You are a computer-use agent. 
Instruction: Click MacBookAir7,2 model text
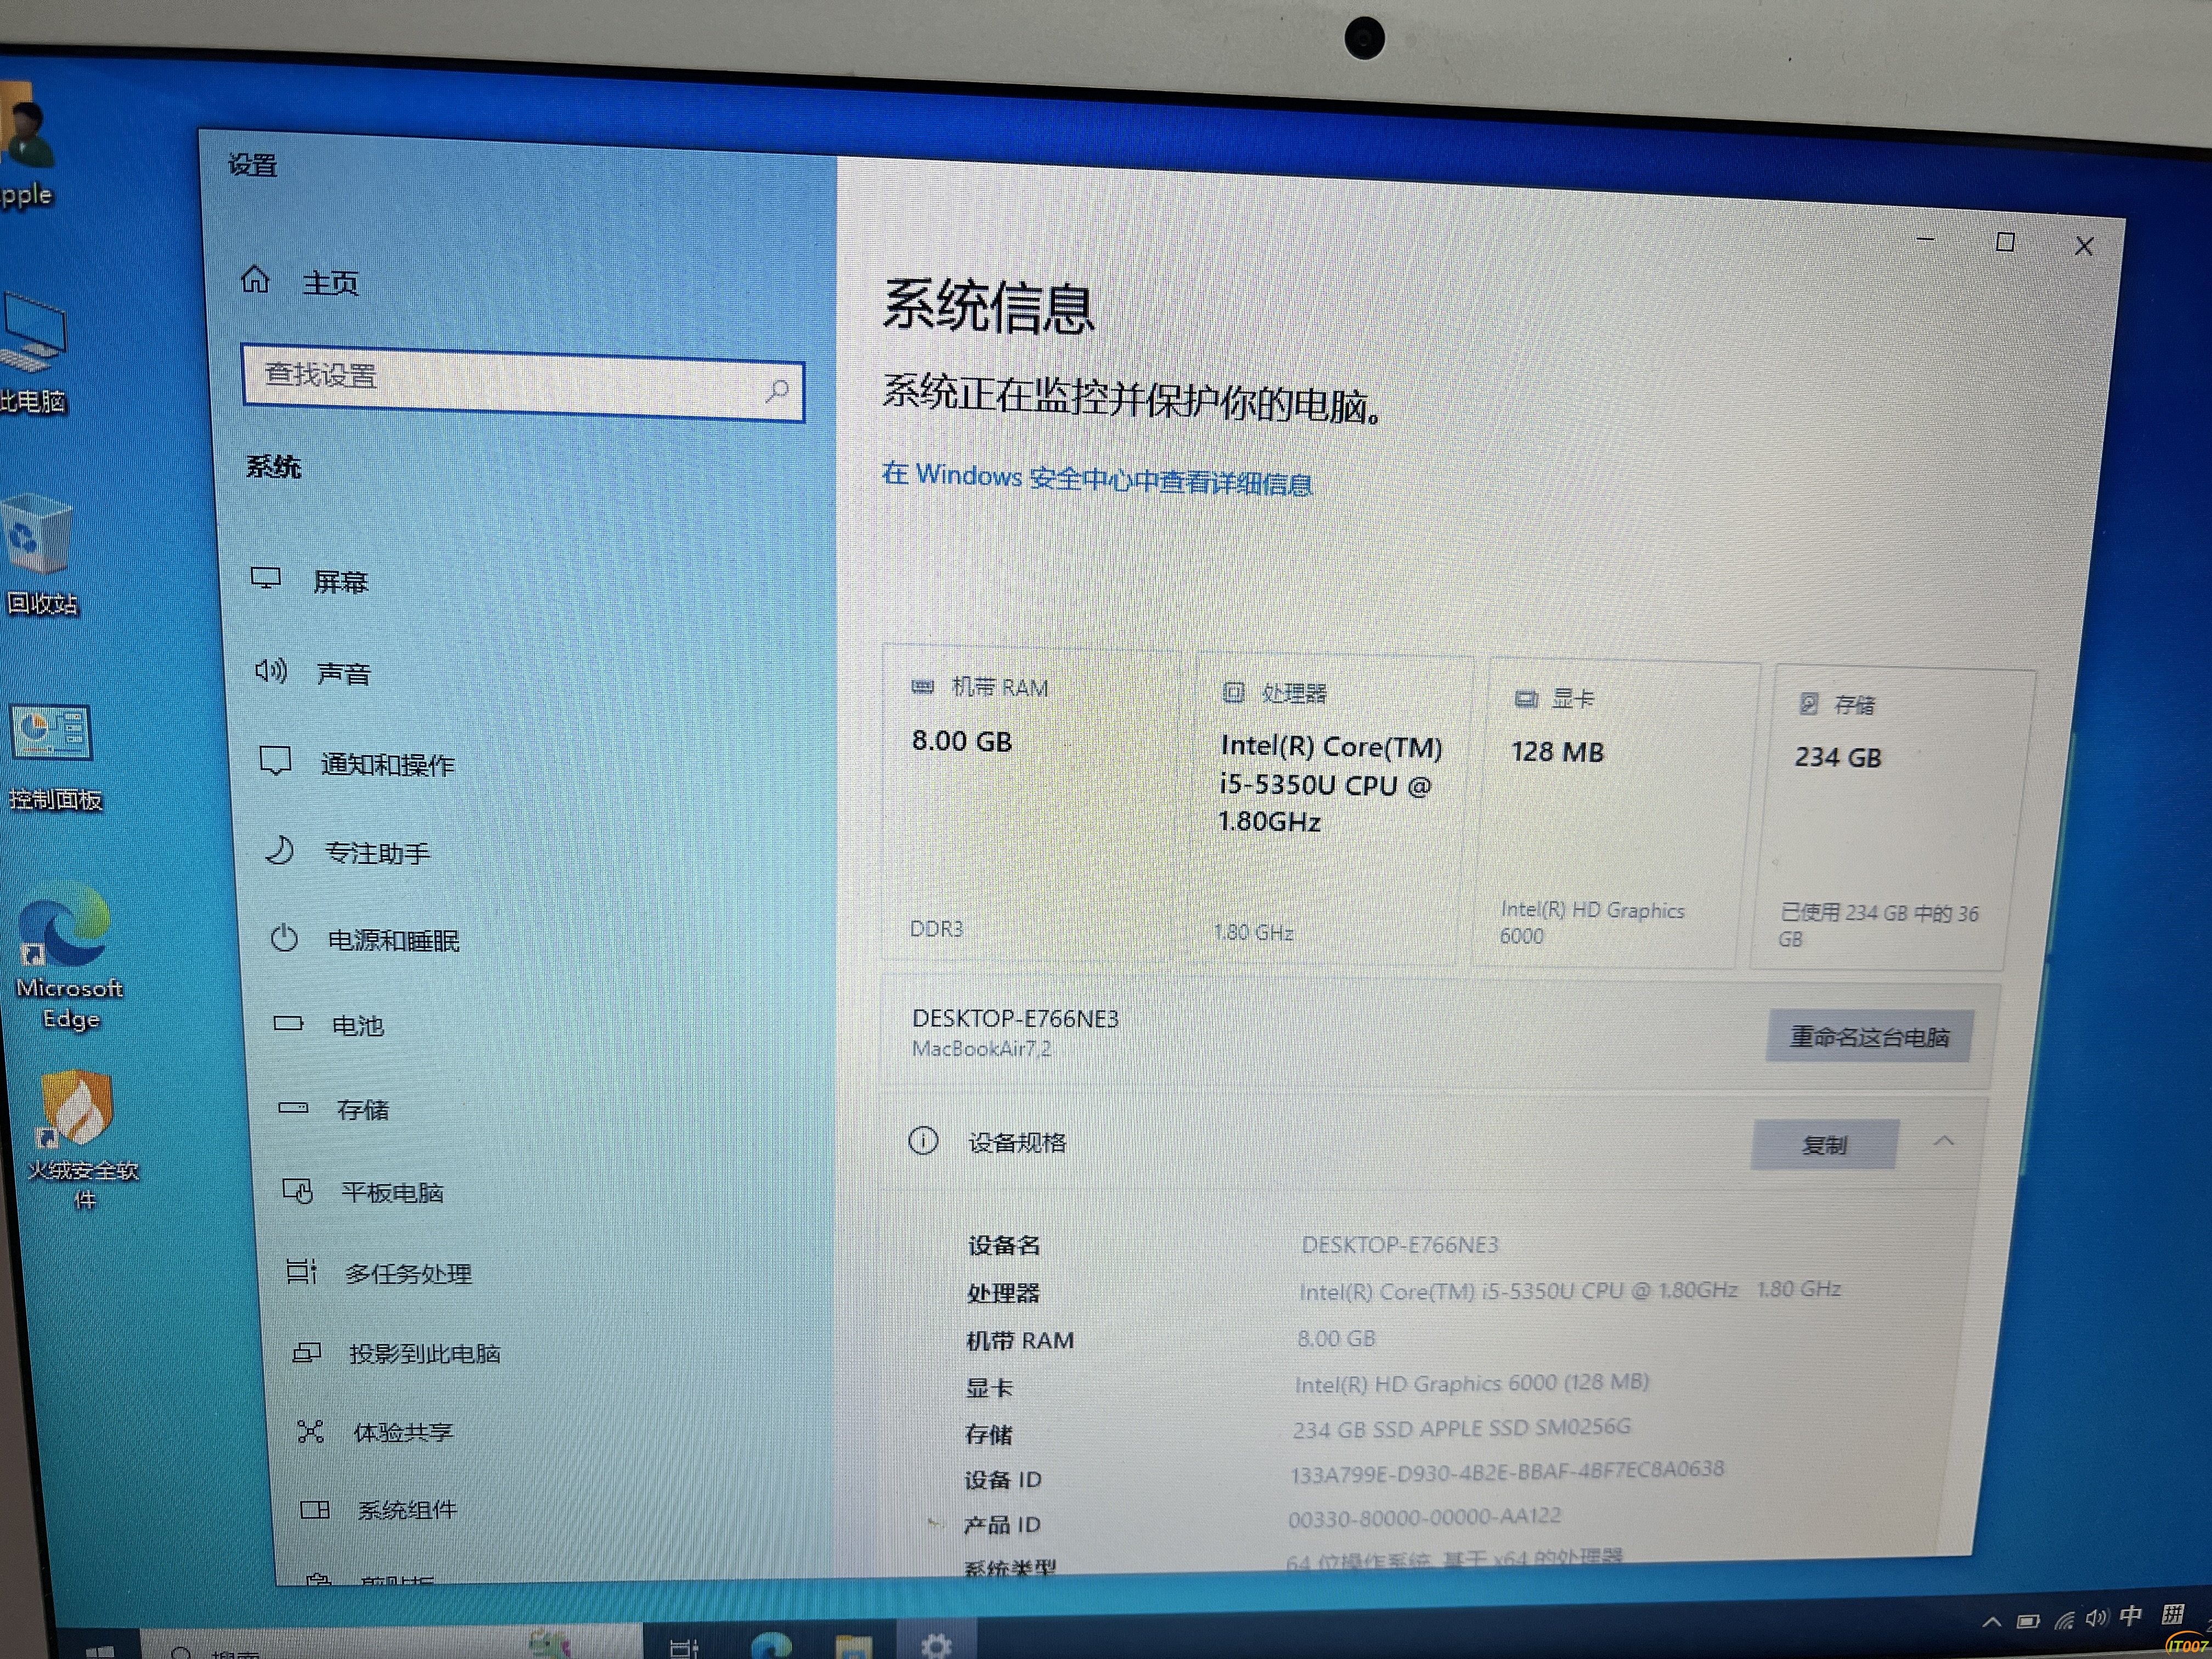coord(981,1048)
